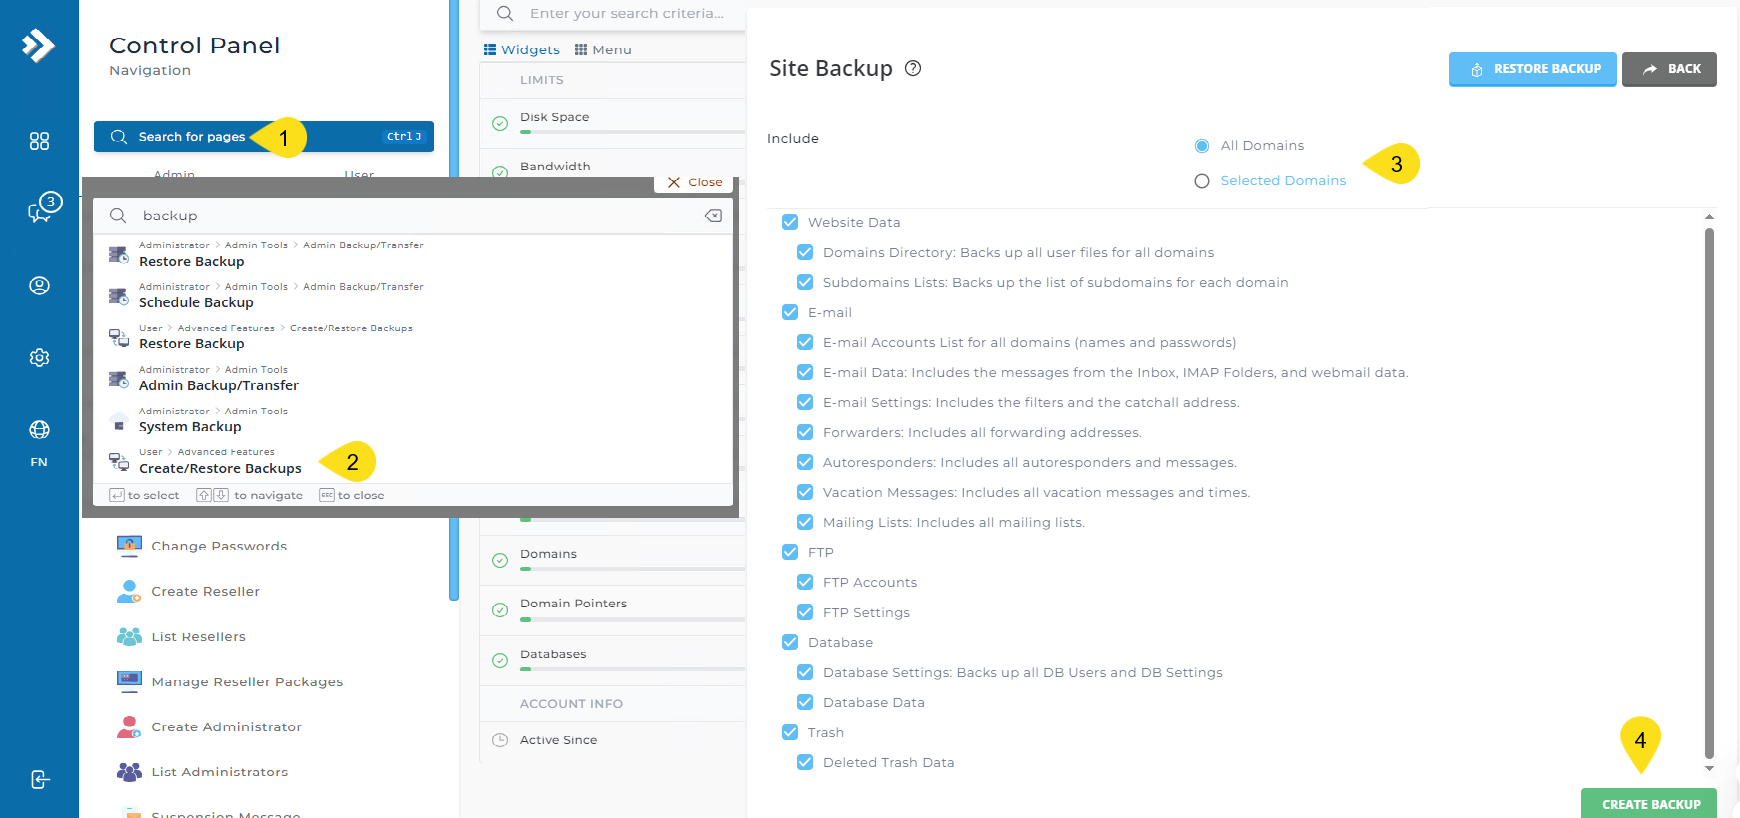Click the magnifier icon in backup search field
The height and width of the screenshot is (818, 1740).
118,215
